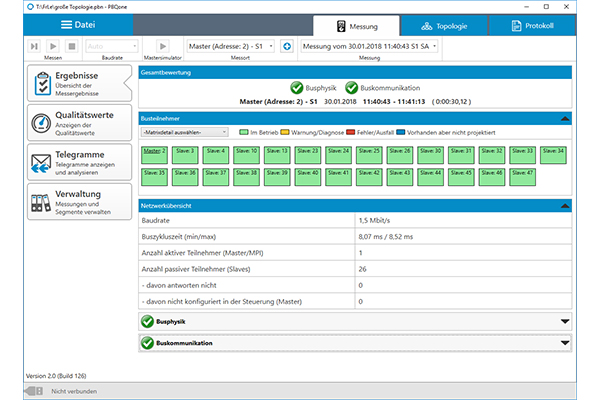Click the Ergebnisse clipboard checklist icon
Image resolution: width=600 pixels, height=400 pixels.
click(x=42, y=83)
